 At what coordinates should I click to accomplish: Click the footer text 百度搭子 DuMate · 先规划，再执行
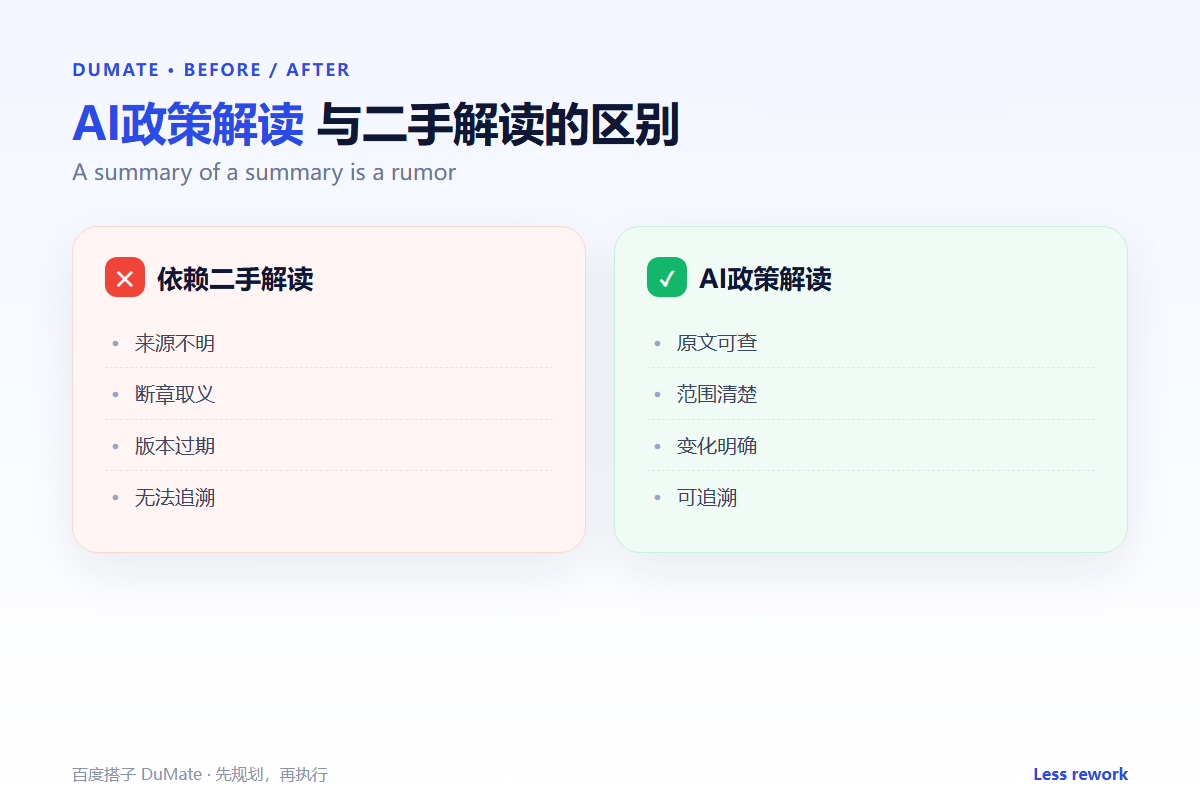pyautogui.click(x=200, y=775)
